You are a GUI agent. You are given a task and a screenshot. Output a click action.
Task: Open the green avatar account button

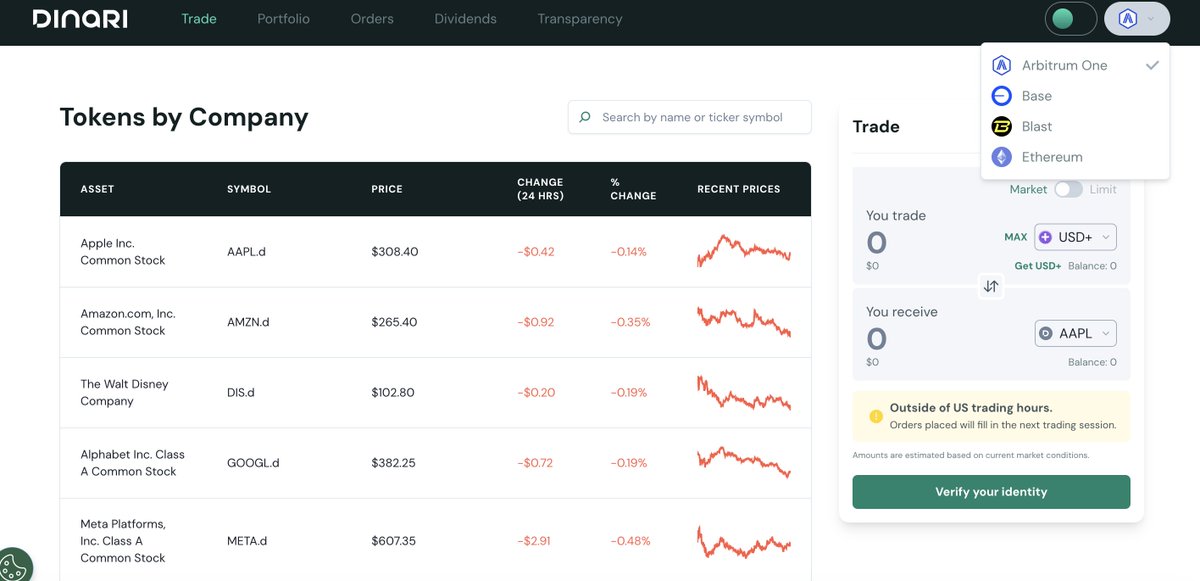pos(1071,19)
